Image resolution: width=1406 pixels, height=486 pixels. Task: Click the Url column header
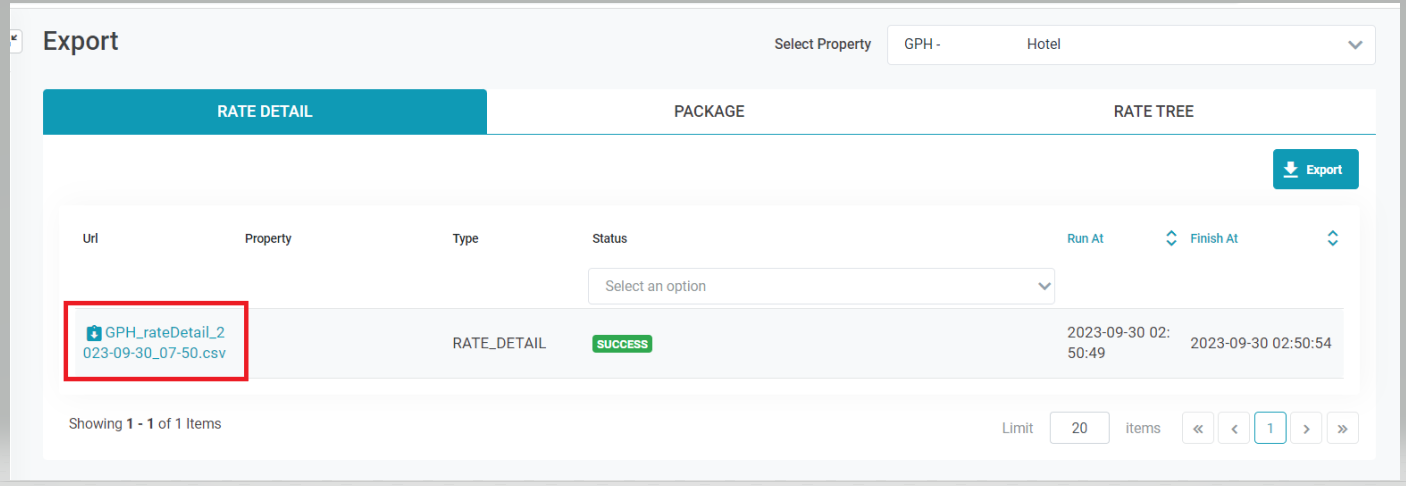[x=90, y=239]
